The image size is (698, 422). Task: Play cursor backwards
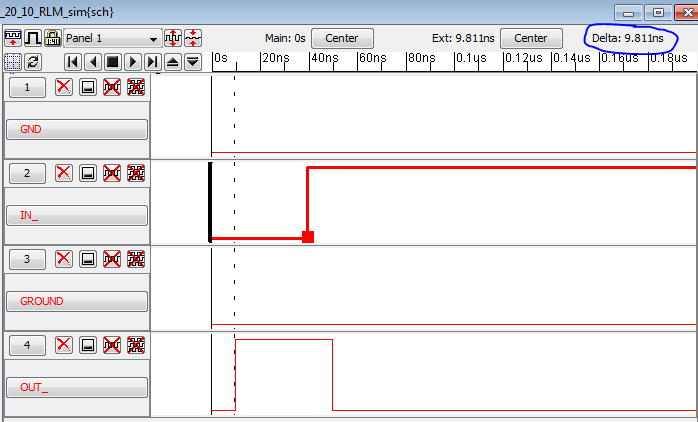click(x=93, y=62)
